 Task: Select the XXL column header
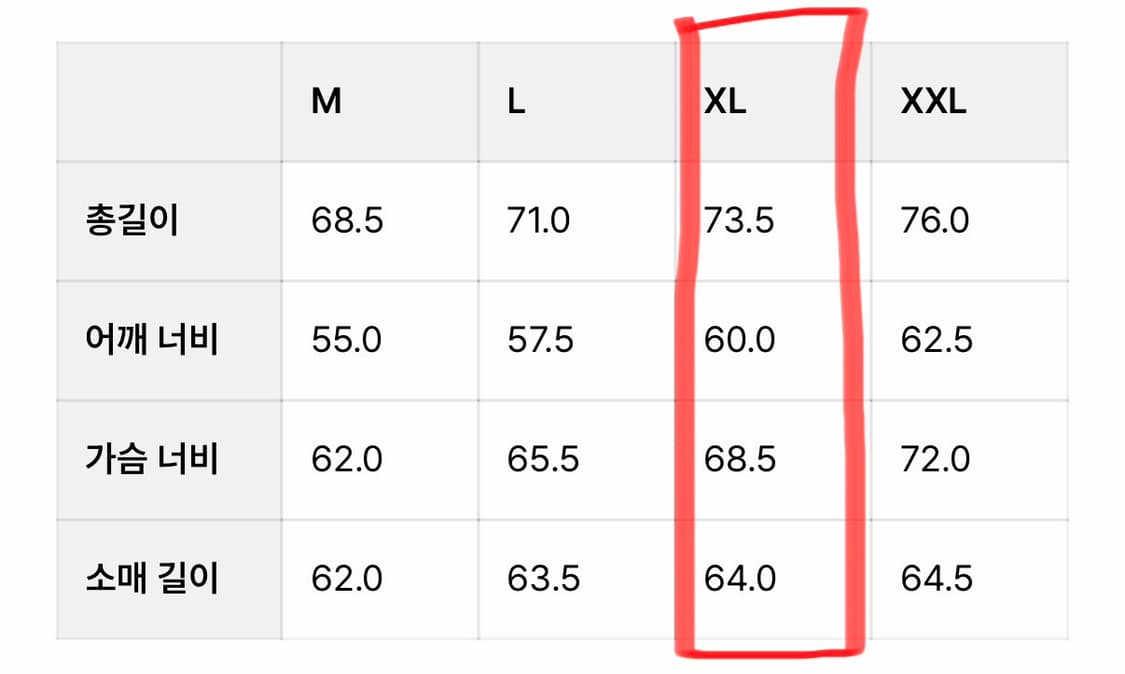tap(934, 102)
